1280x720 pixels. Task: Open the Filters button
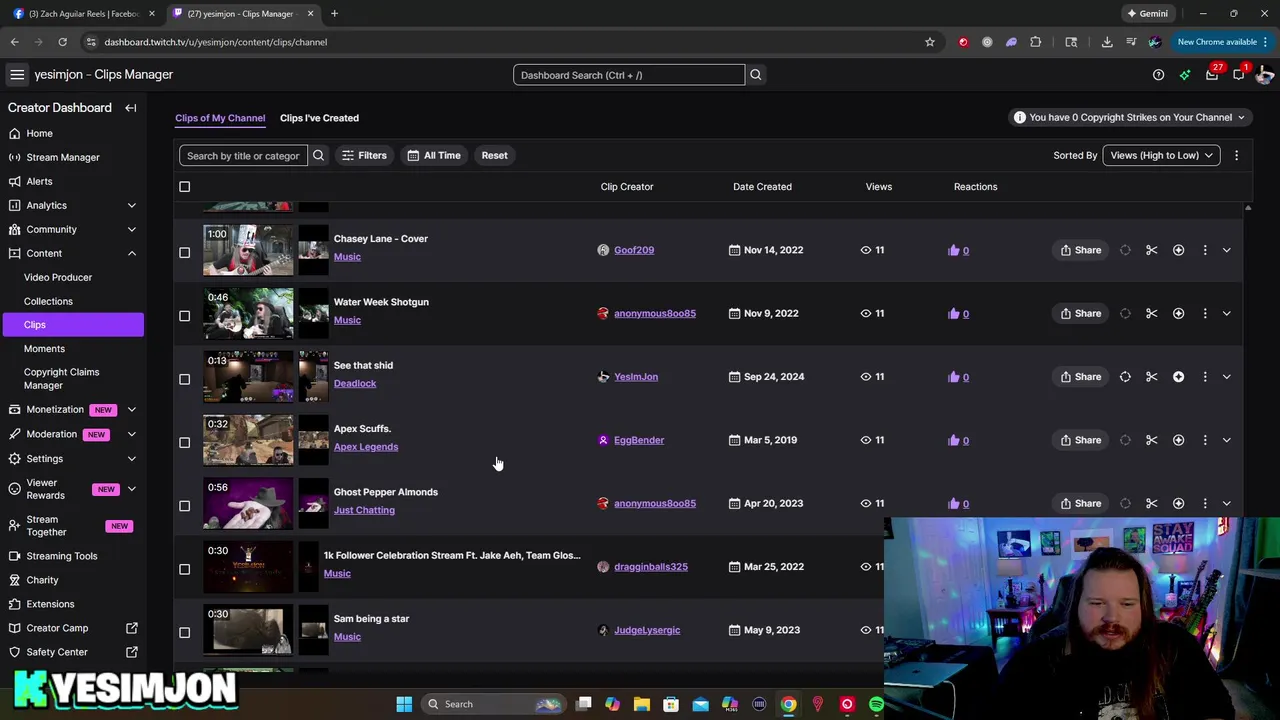click(364, 155)
